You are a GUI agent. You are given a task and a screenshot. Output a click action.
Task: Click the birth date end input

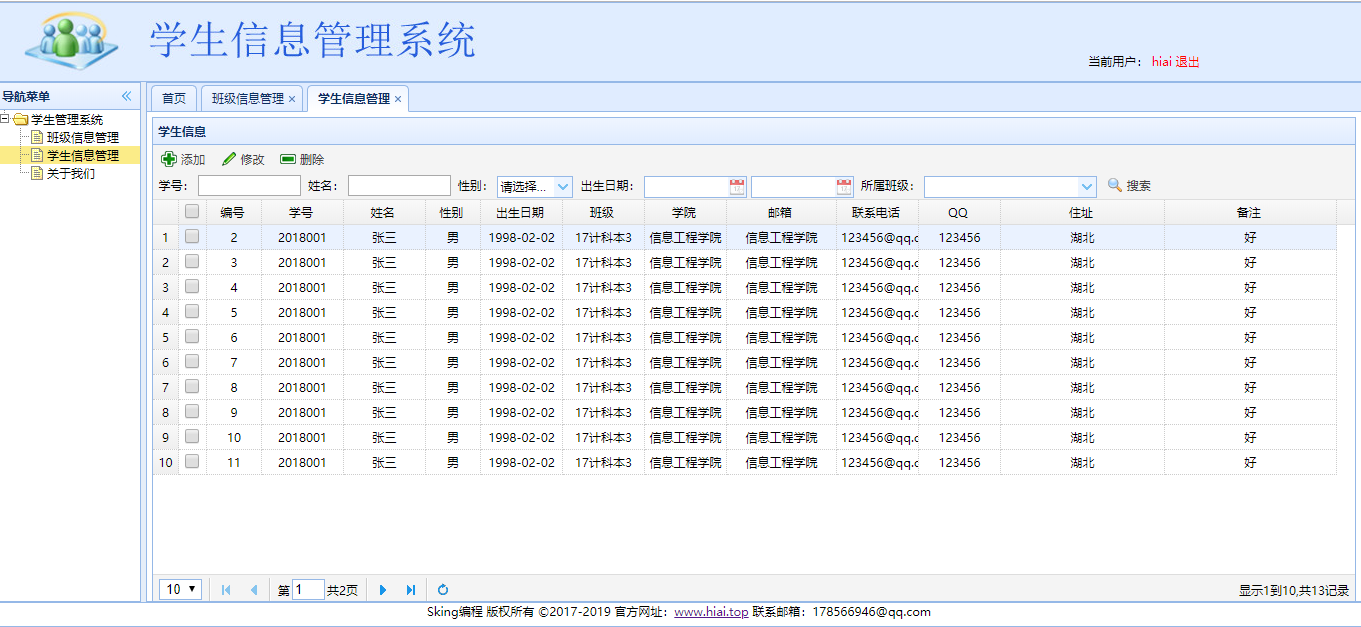[793, 186]
